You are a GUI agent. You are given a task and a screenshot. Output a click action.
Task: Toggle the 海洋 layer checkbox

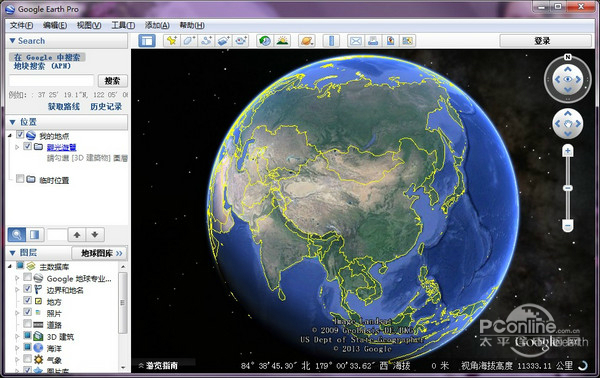click(x=27, y=347)
